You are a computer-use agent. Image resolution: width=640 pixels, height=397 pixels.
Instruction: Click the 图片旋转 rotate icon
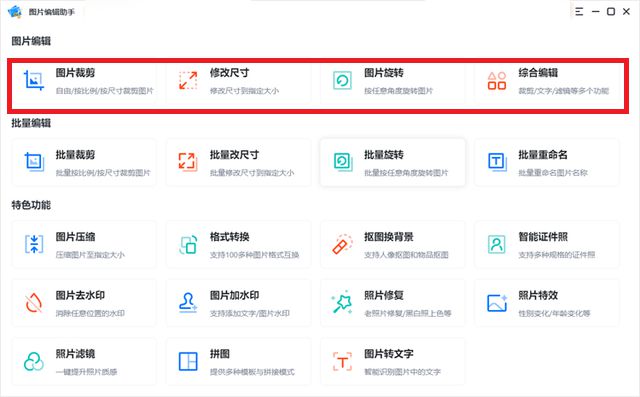(x=342, y=80)
